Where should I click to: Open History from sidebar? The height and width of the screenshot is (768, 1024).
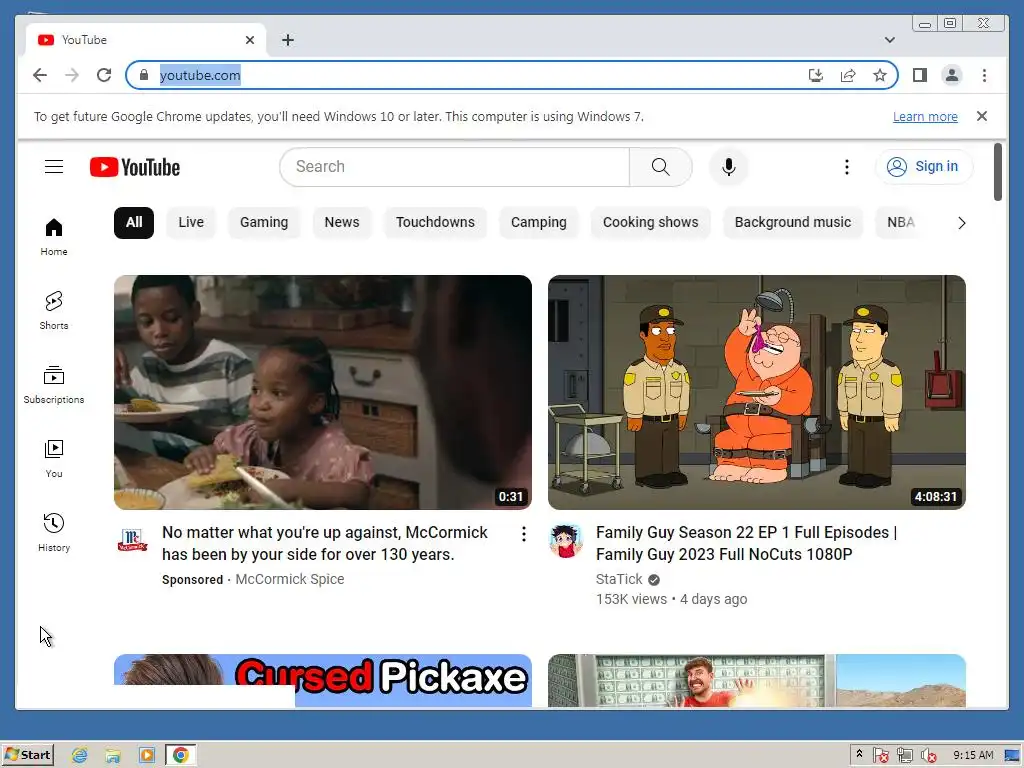click(54, 533)
